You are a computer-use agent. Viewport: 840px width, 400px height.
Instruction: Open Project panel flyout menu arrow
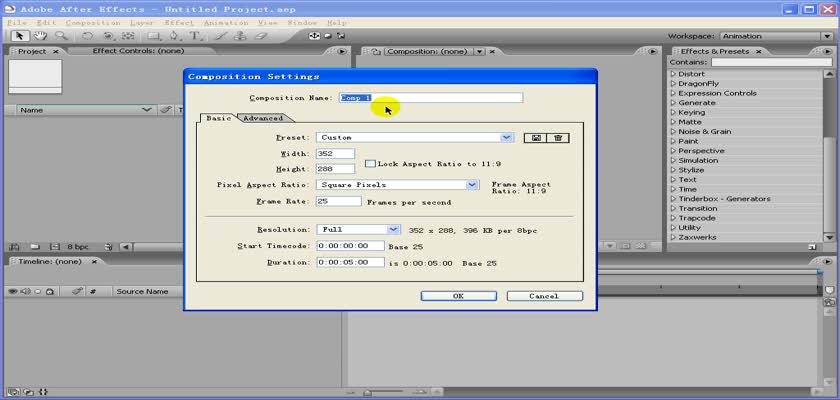341,51
